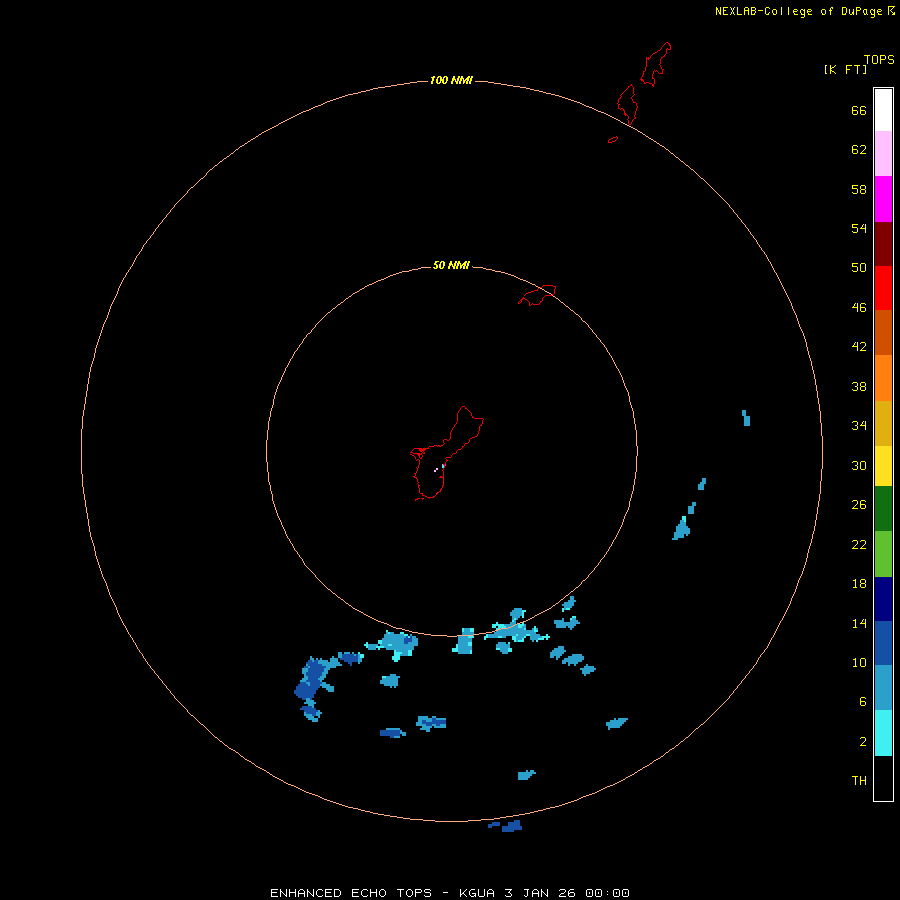Click the legend value 62
900x900 pixels.
859,150
